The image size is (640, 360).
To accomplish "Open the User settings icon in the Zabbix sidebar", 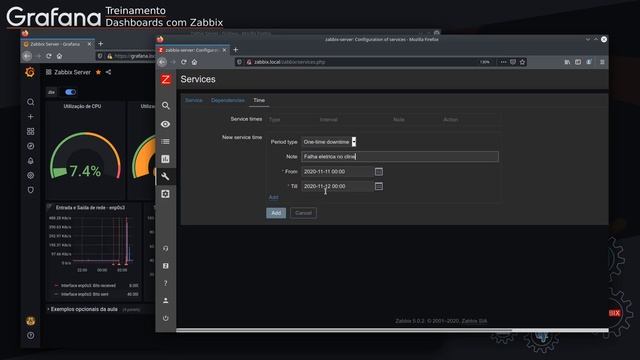I will (165, 300).
